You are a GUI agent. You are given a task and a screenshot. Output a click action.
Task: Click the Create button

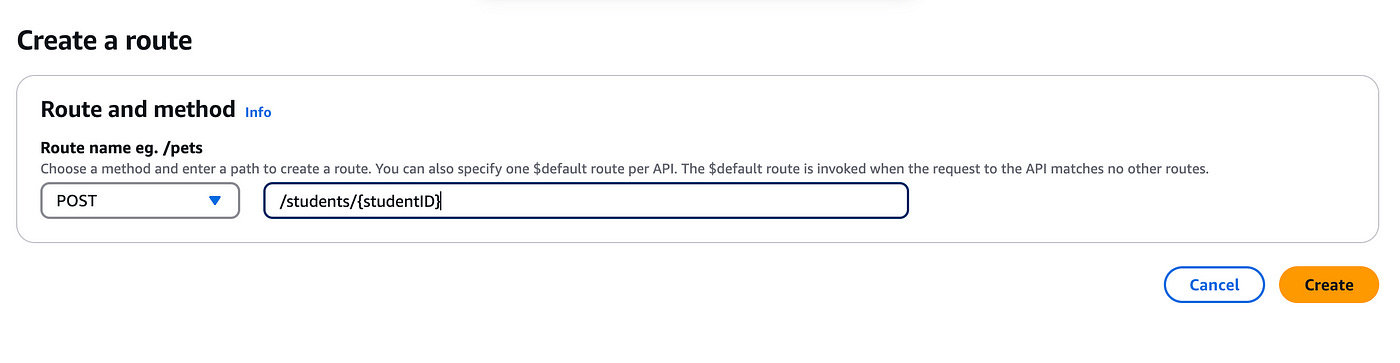1329,285
